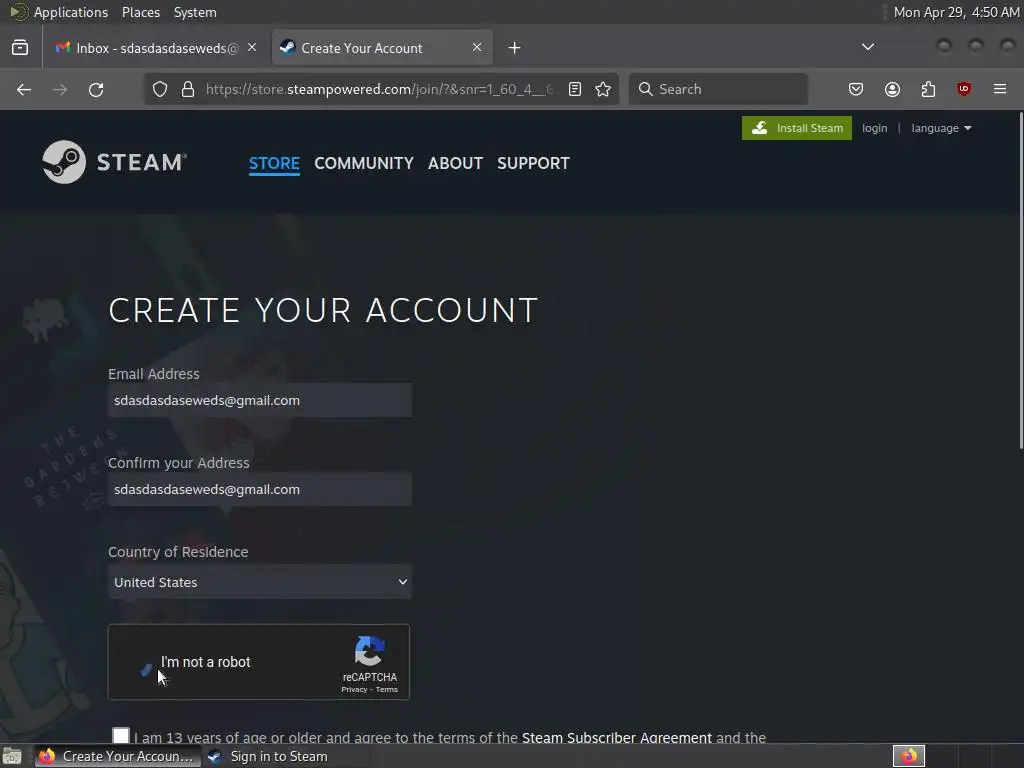Open the reCAPTCHA Terms link
Screen dimensions: 1024x768
coord(387,690)
